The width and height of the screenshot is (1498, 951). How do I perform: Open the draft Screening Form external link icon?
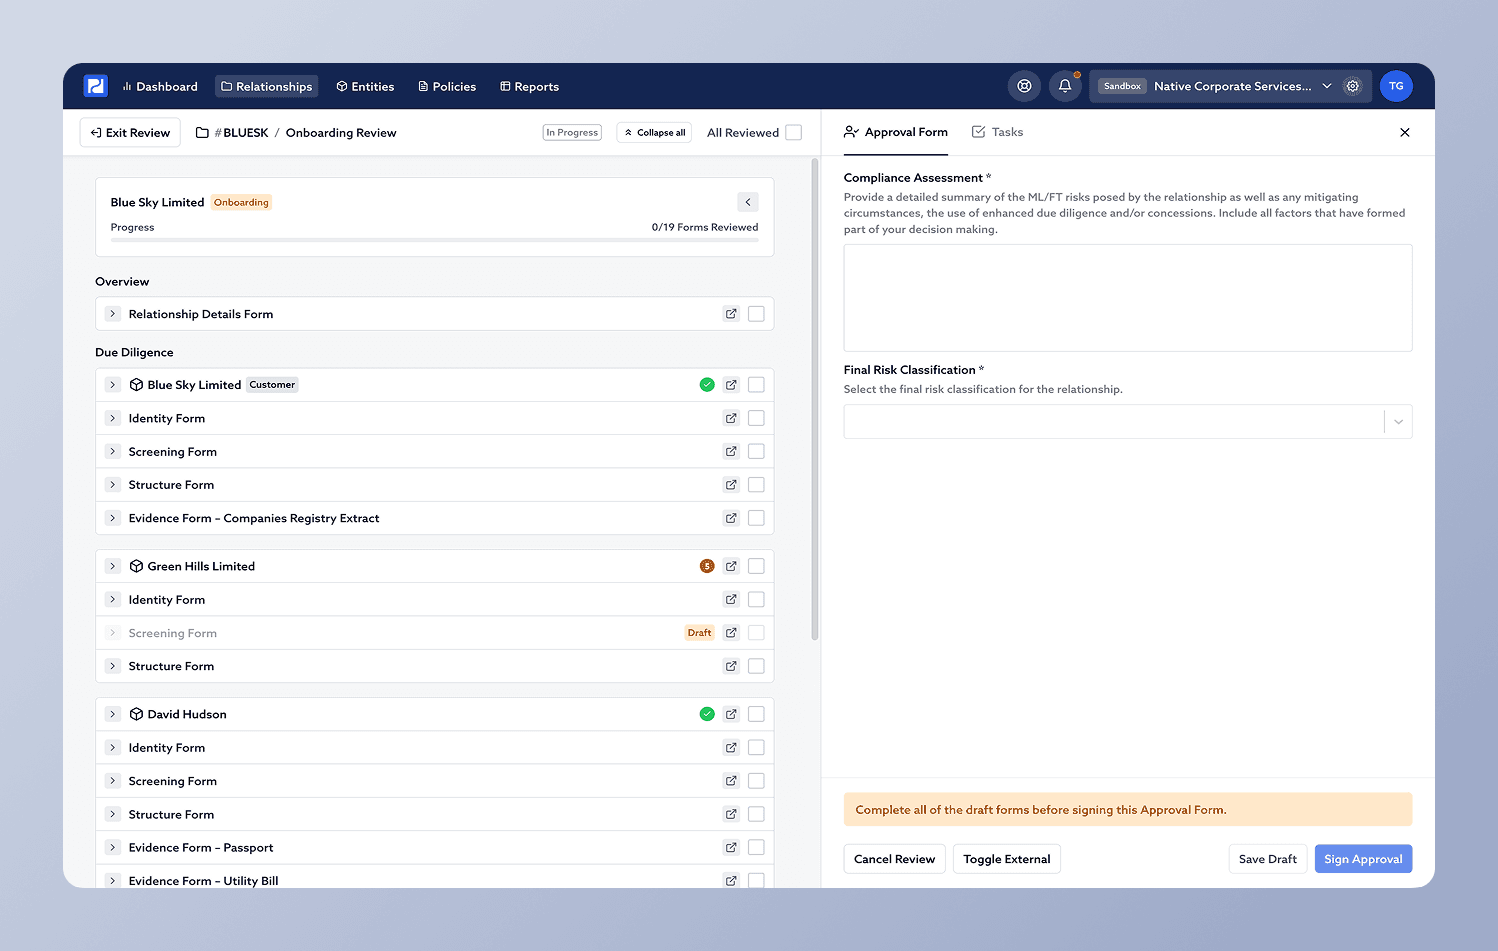731,633
